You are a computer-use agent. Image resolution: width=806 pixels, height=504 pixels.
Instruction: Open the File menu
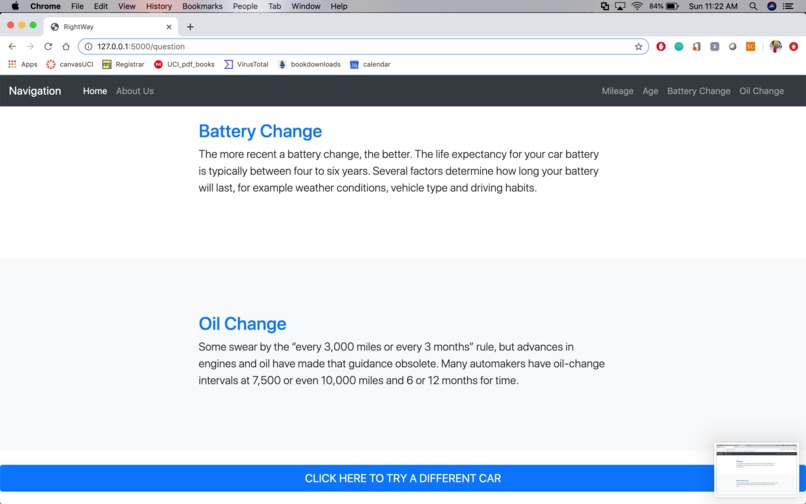[x=77, y=6]
